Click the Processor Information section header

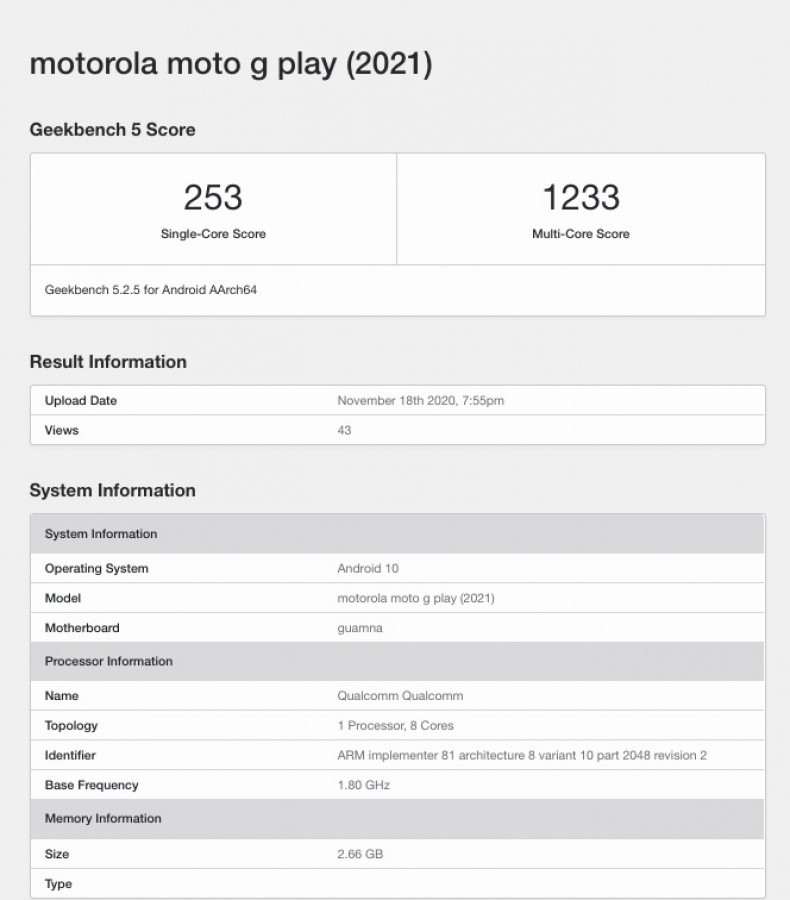(108, 661)
